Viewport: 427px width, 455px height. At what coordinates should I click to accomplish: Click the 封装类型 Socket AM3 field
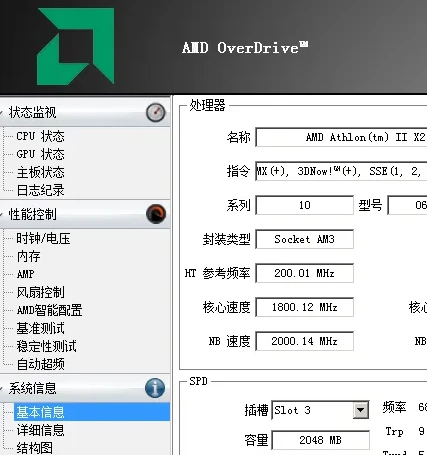305,239
